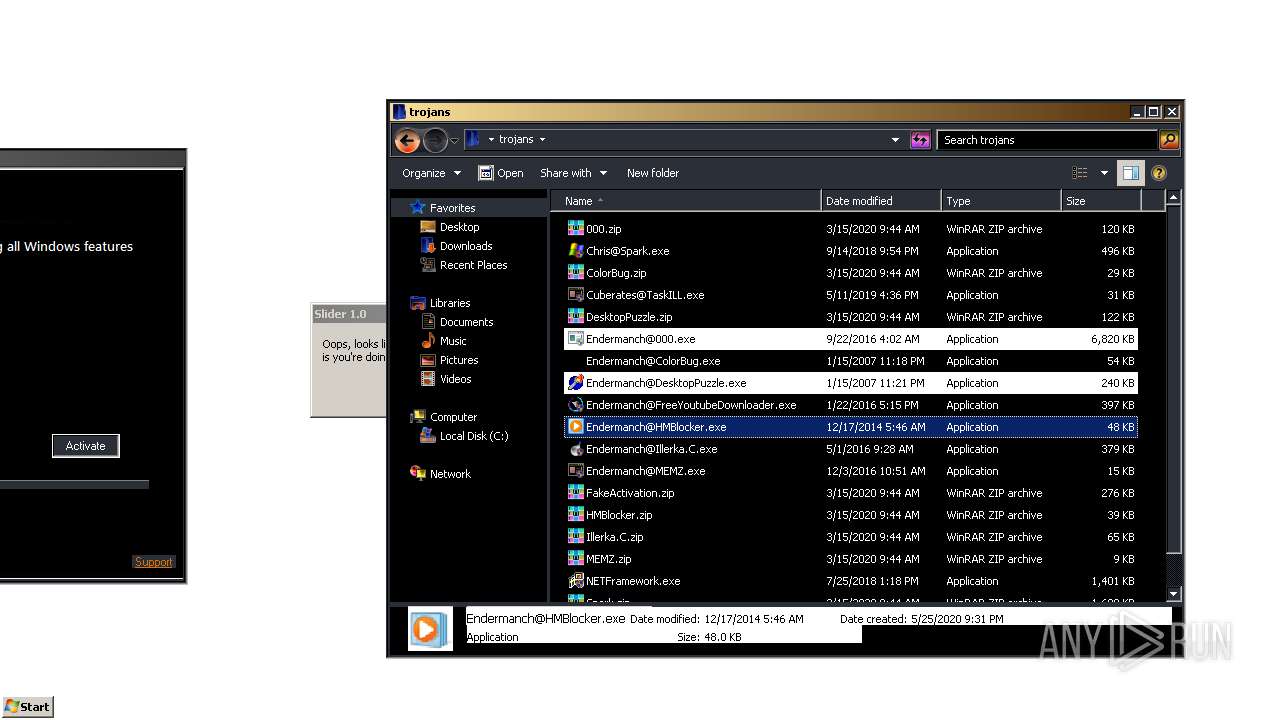This screenshot has width=1280, height=720.
Task: Open Local Disk (C:)
Action: (473, 436)
